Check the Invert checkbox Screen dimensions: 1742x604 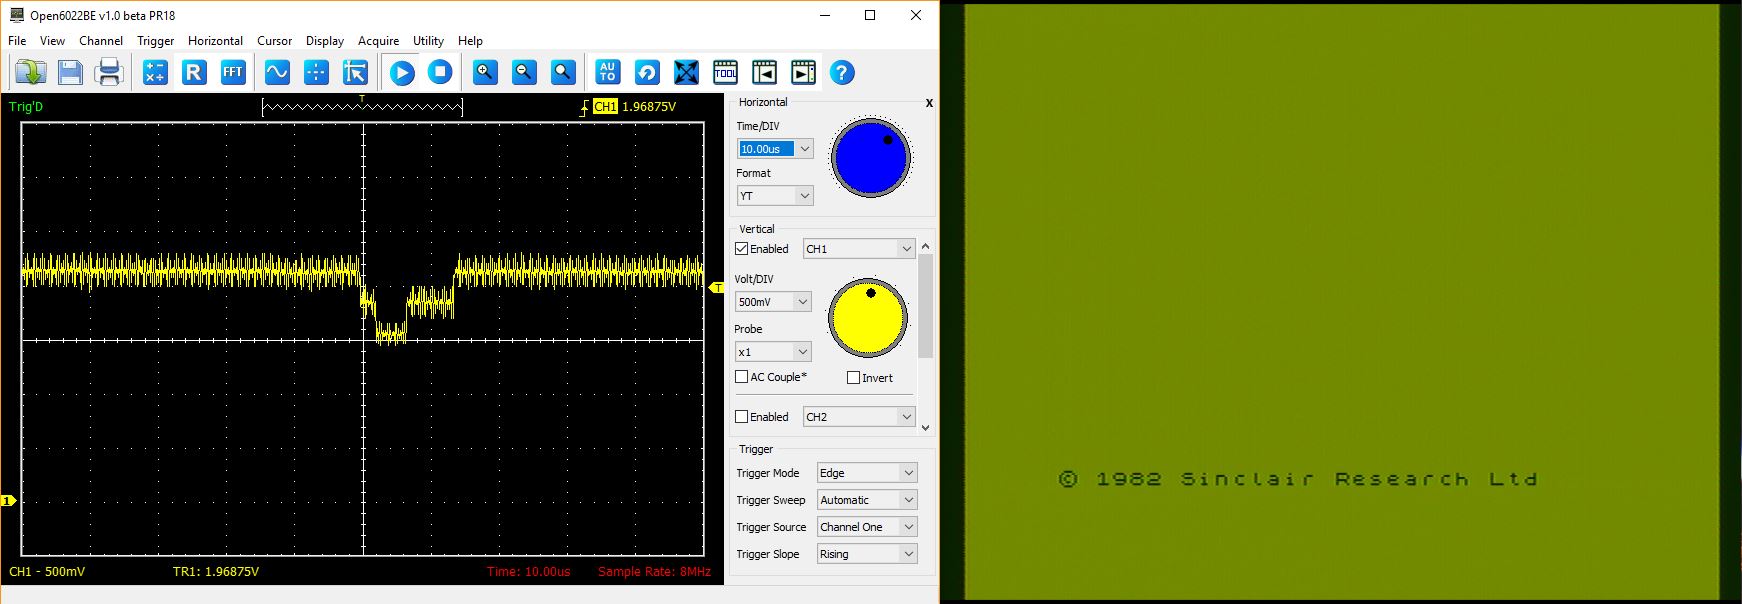[853, 378]
